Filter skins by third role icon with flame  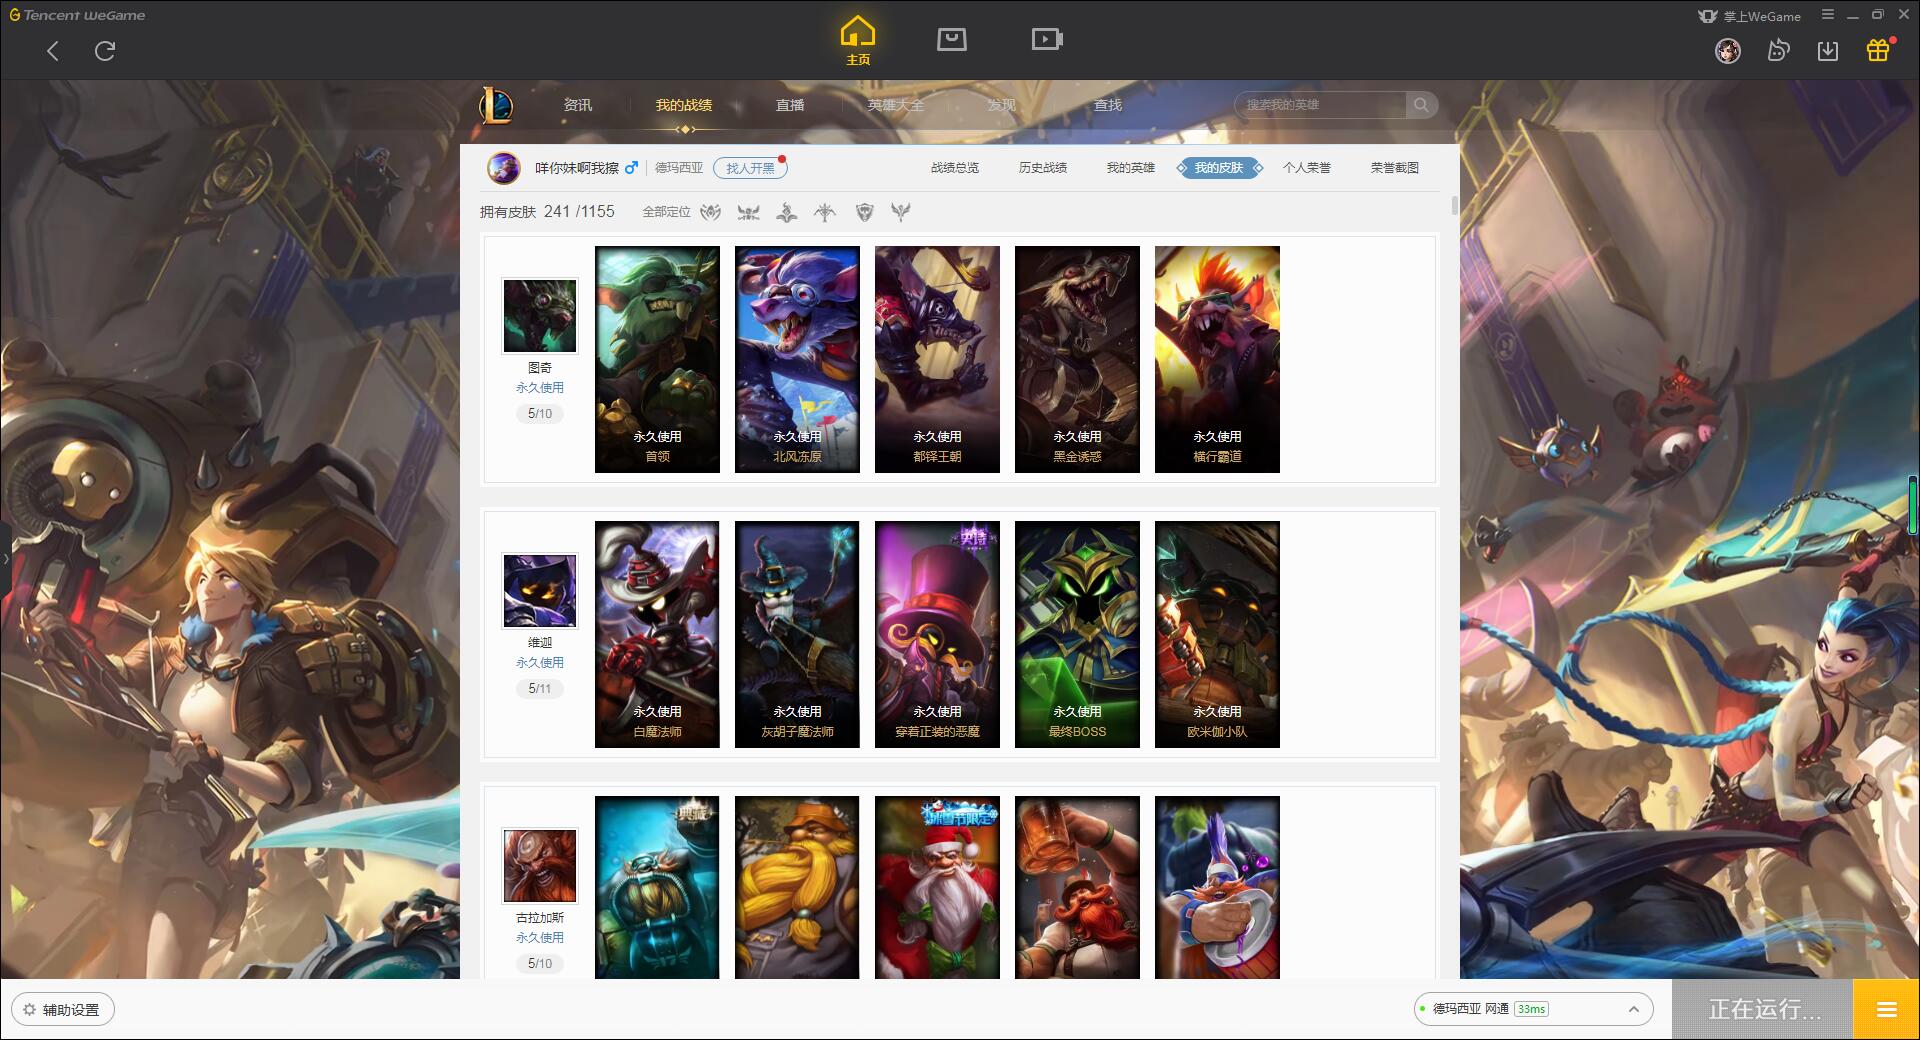tap(787, 212)
